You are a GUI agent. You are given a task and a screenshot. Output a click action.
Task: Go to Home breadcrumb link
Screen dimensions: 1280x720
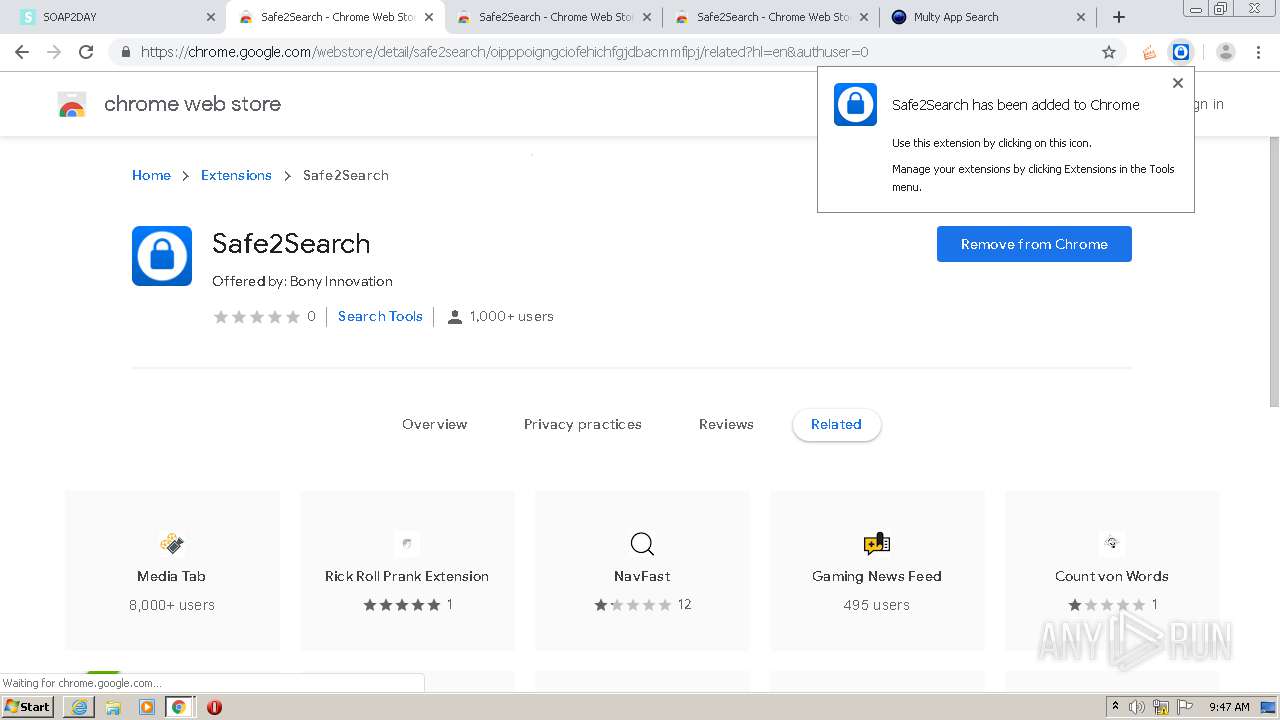151,175
